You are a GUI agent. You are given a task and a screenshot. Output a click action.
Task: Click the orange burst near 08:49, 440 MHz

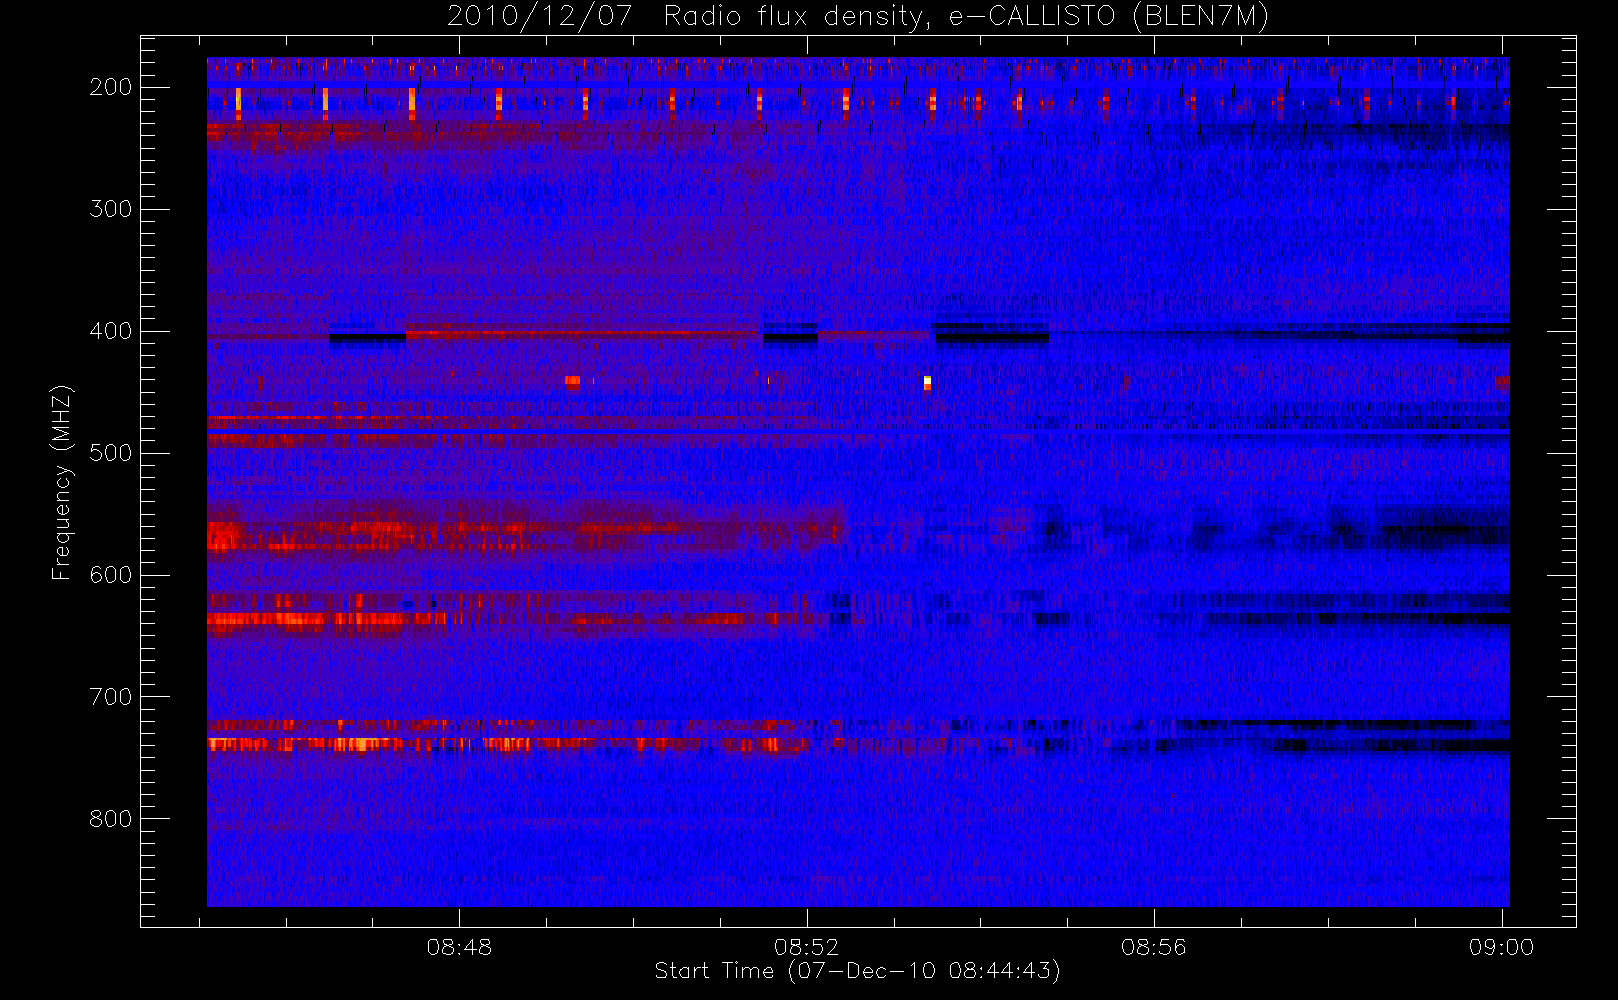tap(572, 381)
